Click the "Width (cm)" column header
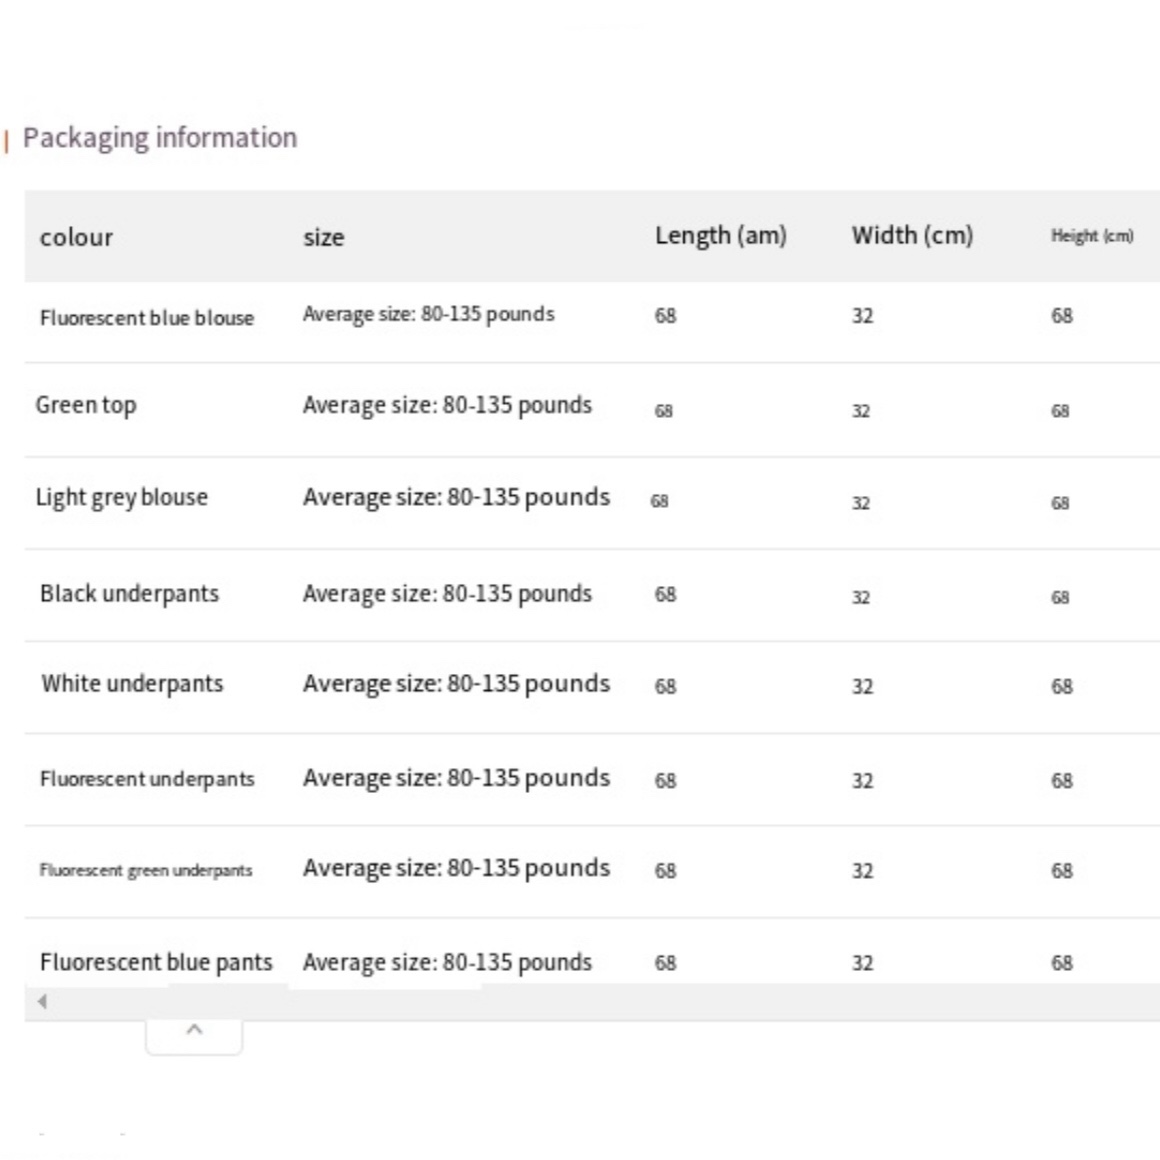 point(911,235)
